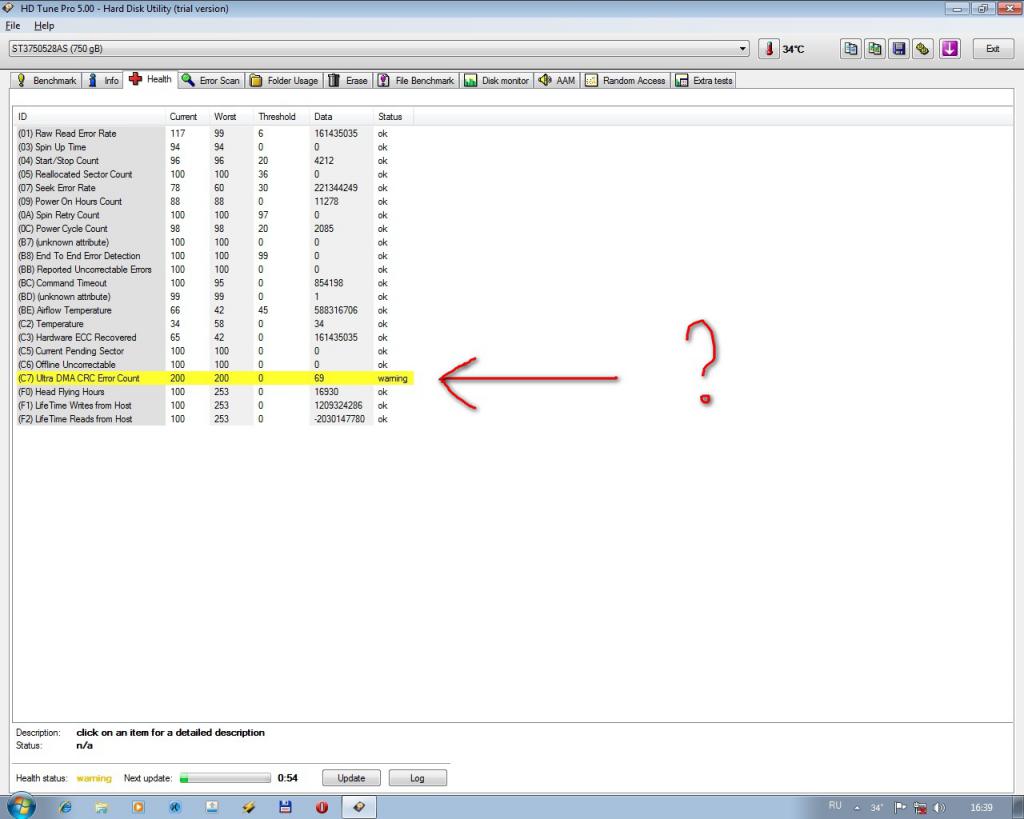
Task: Open the Extra tests tab
Action: tap(704, 80)
